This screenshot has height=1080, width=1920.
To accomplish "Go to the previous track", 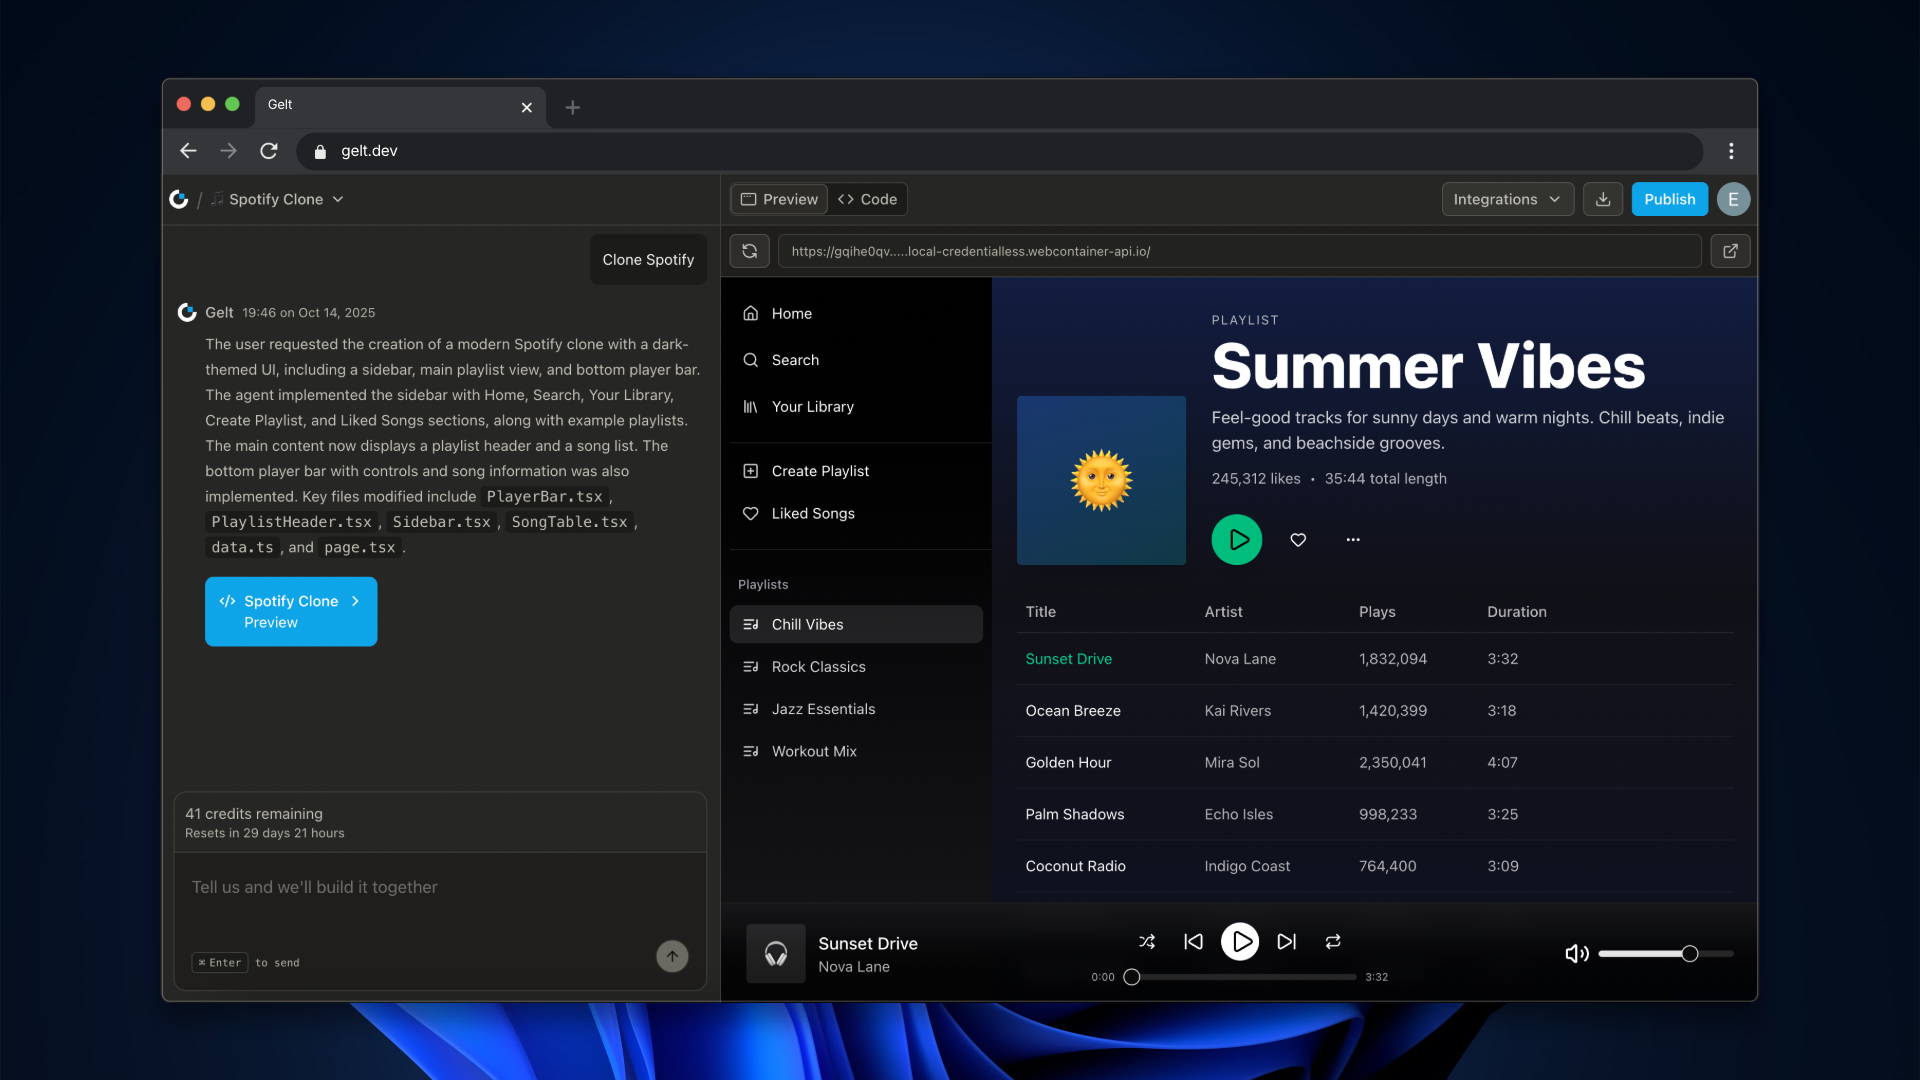I will click(x=1193, y=941).
